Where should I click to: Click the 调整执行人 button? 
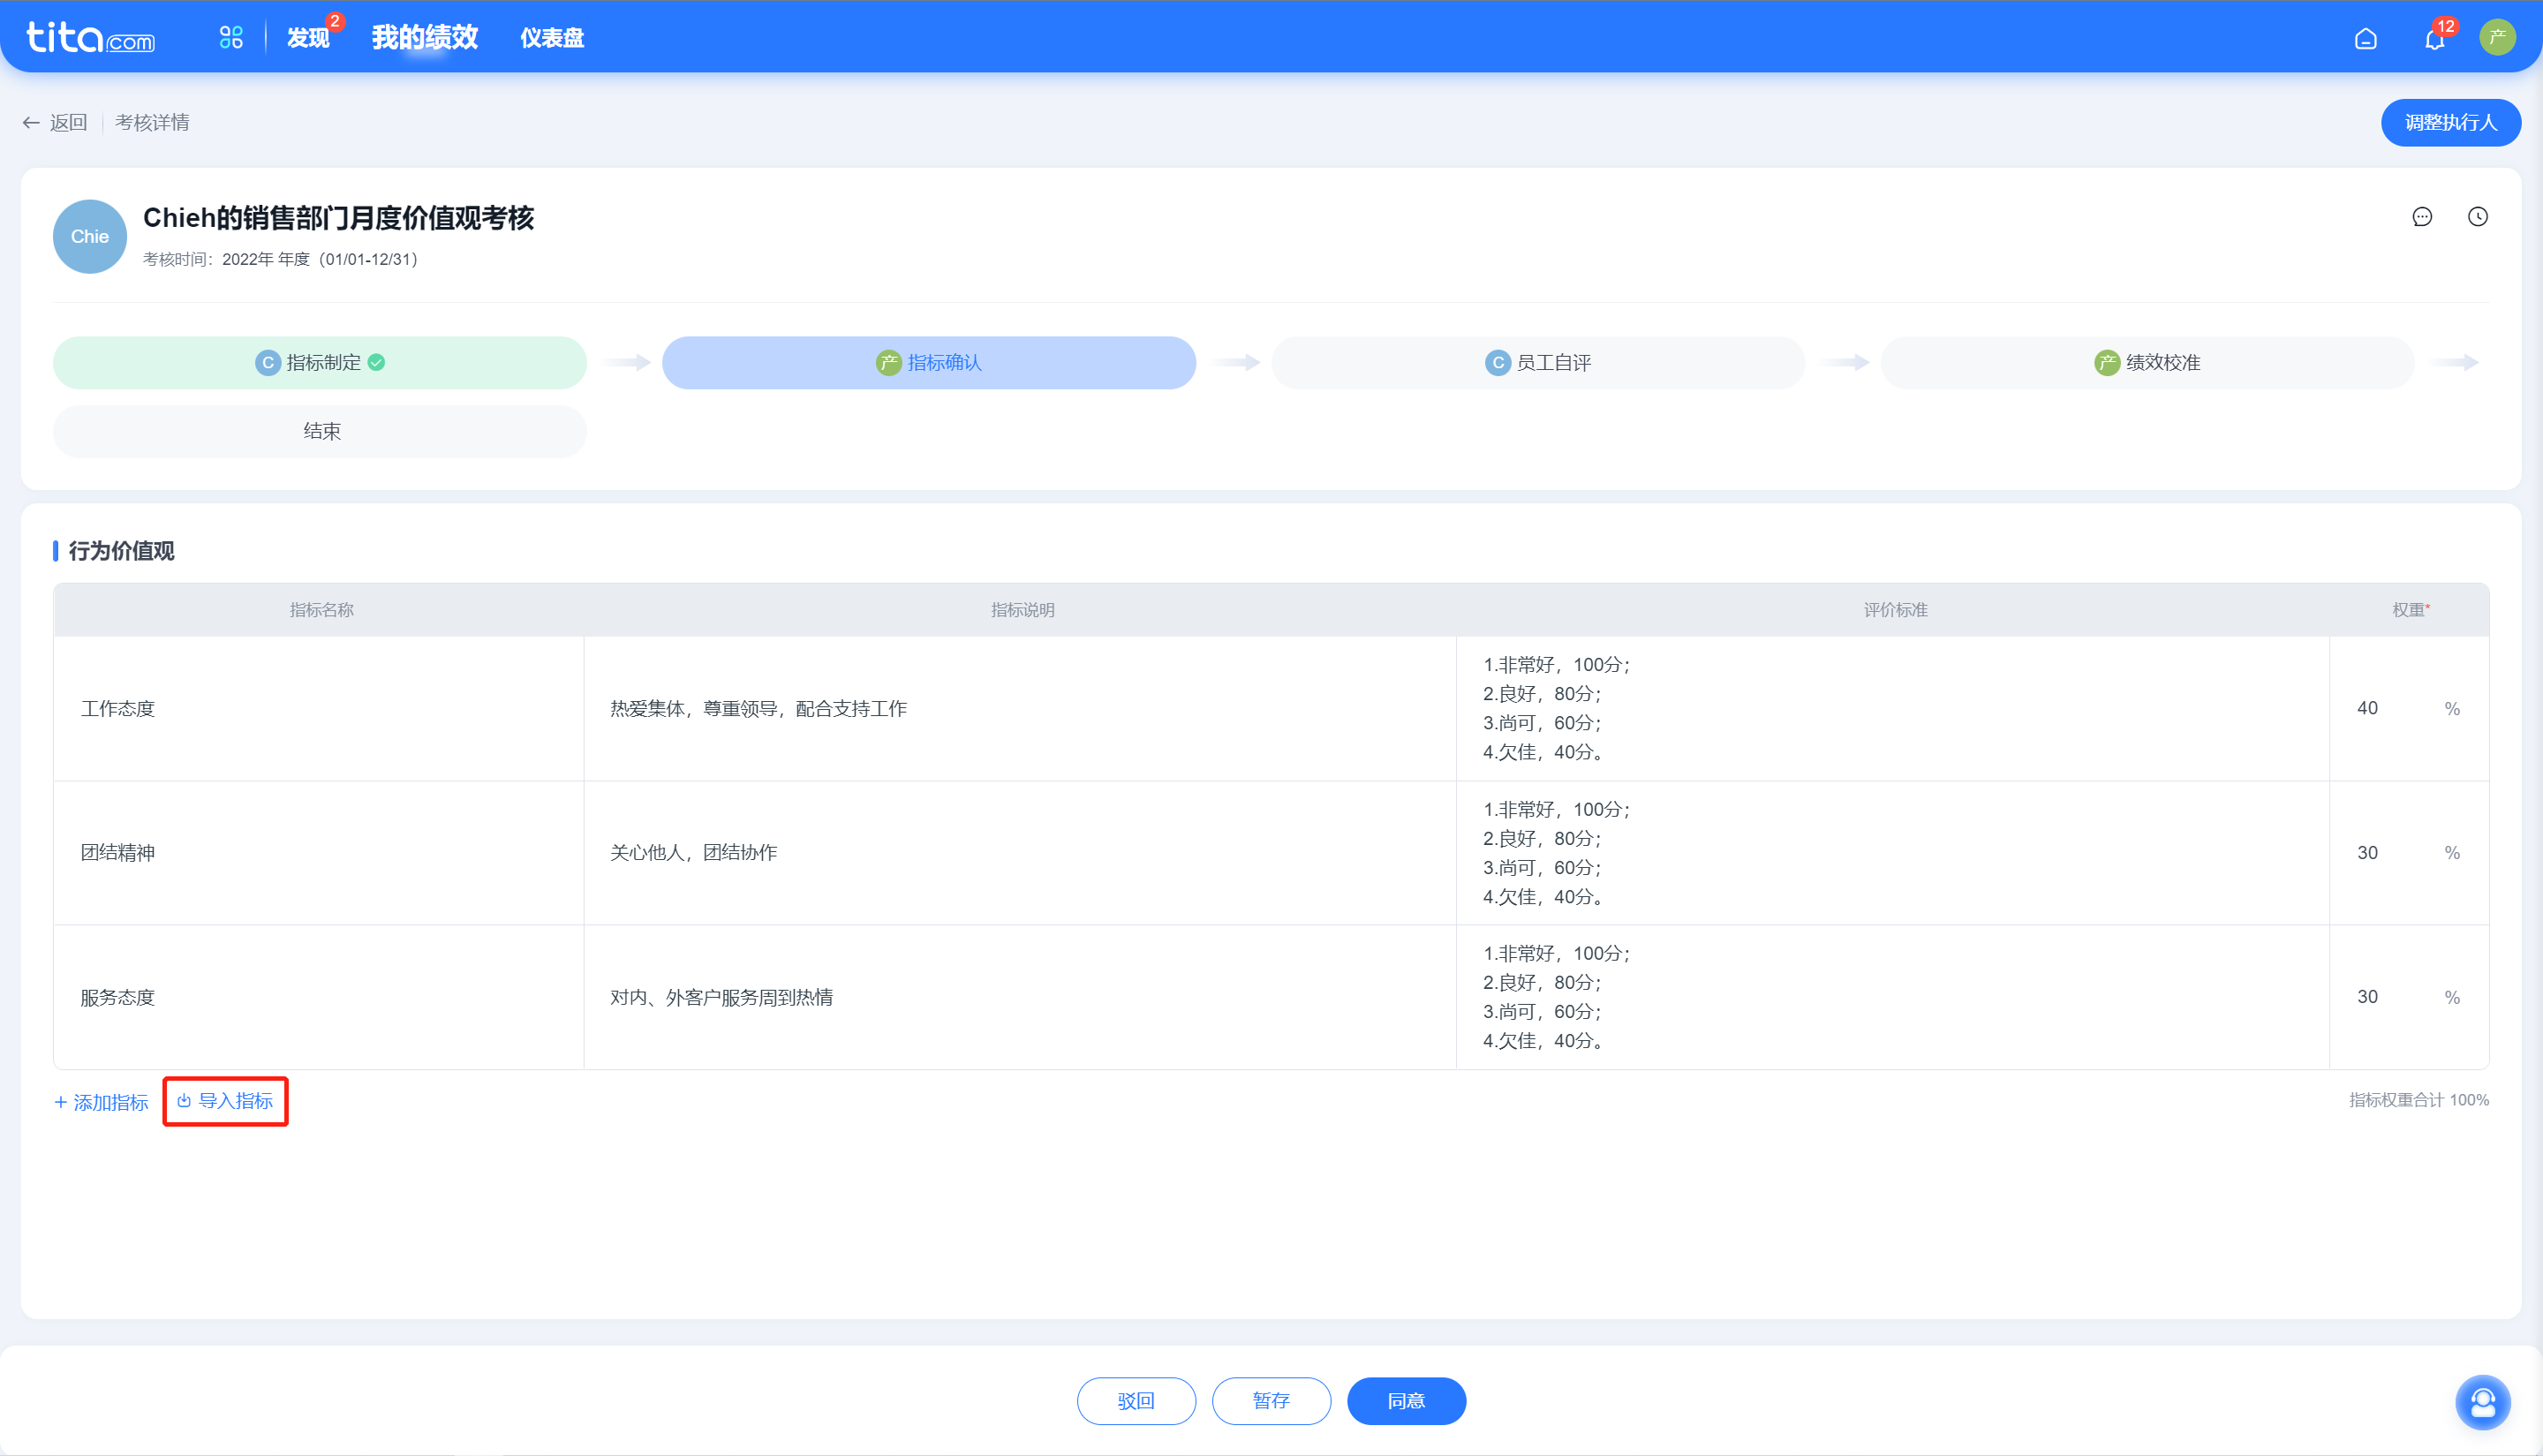2450,122
